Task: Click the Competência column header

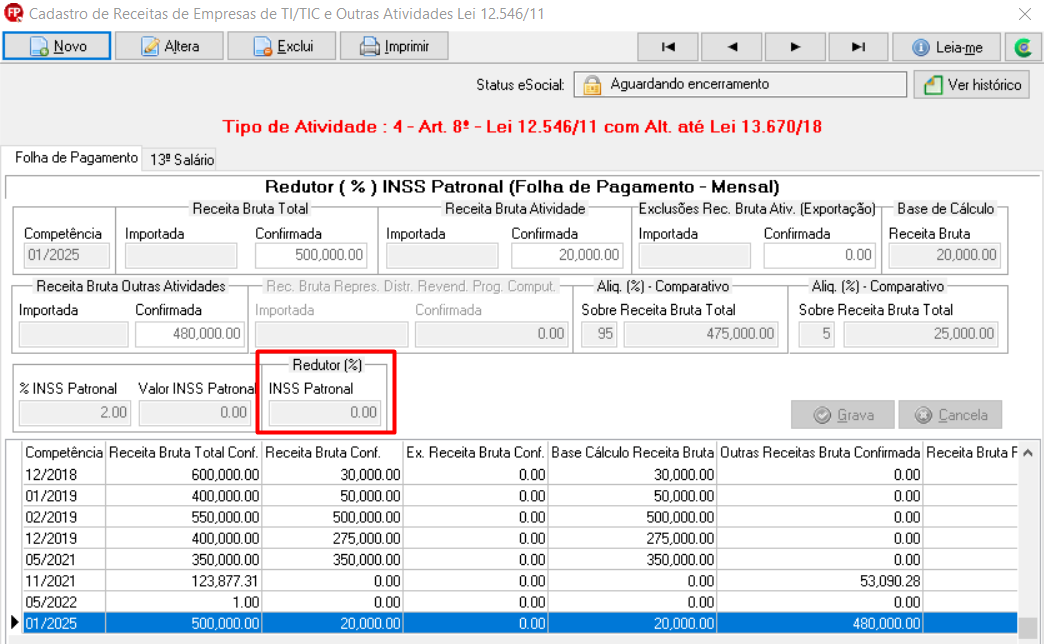Action: click(63, 453)
